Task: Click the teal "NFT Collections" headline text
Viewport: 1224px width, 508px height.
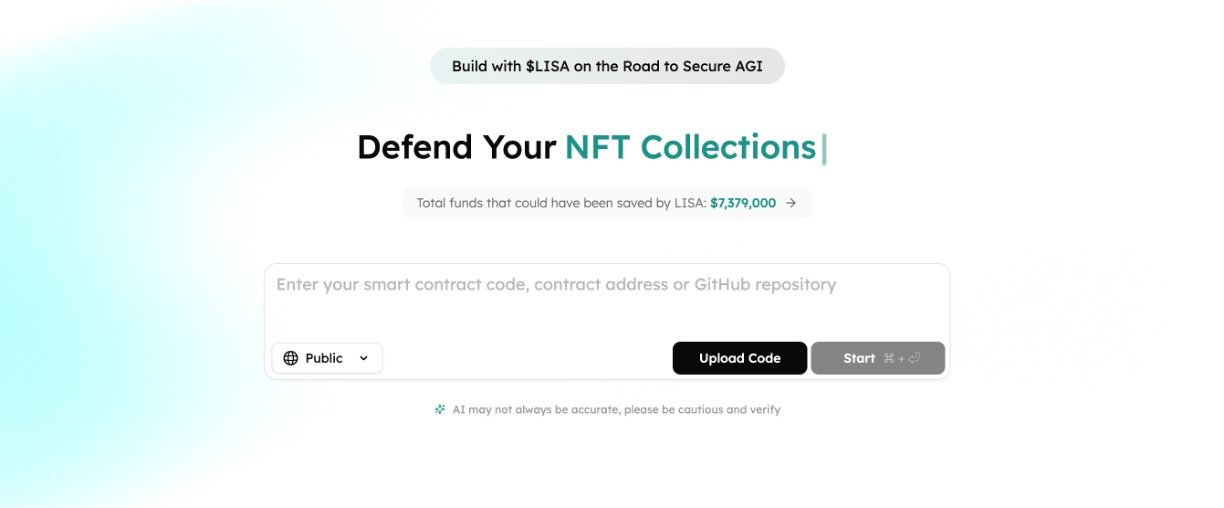Action: (x=690, y=147)
